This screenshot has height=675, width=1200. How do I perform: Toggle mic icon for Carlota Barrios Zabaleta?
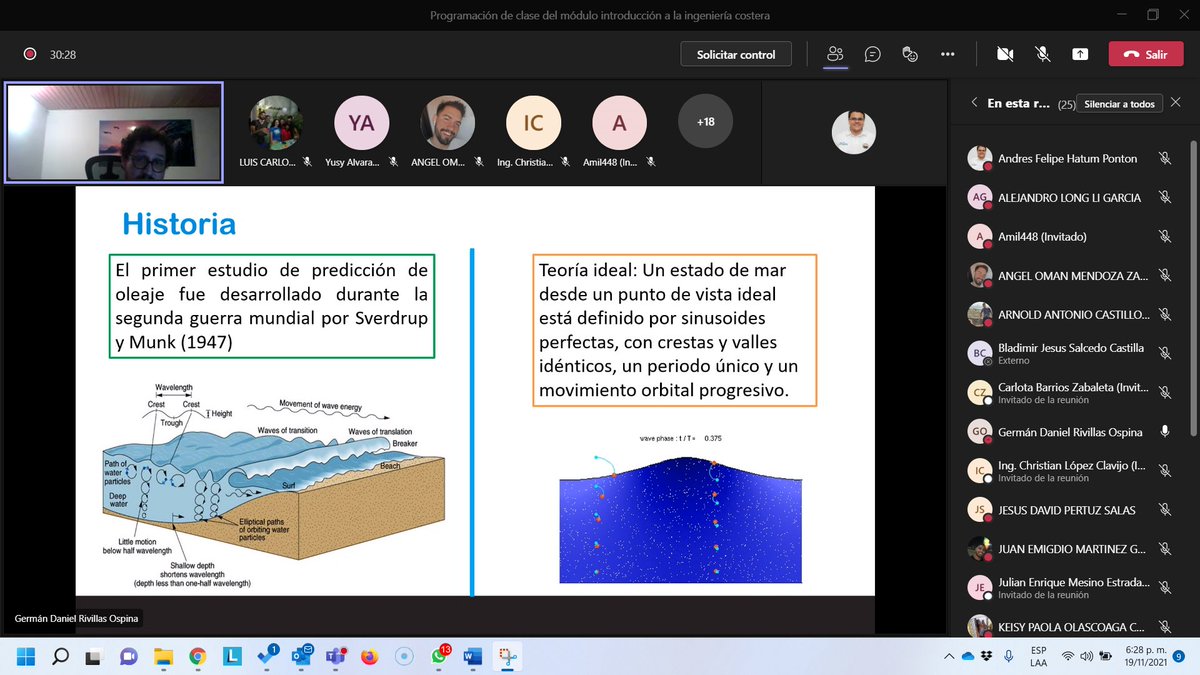(x=1165, y=393)
